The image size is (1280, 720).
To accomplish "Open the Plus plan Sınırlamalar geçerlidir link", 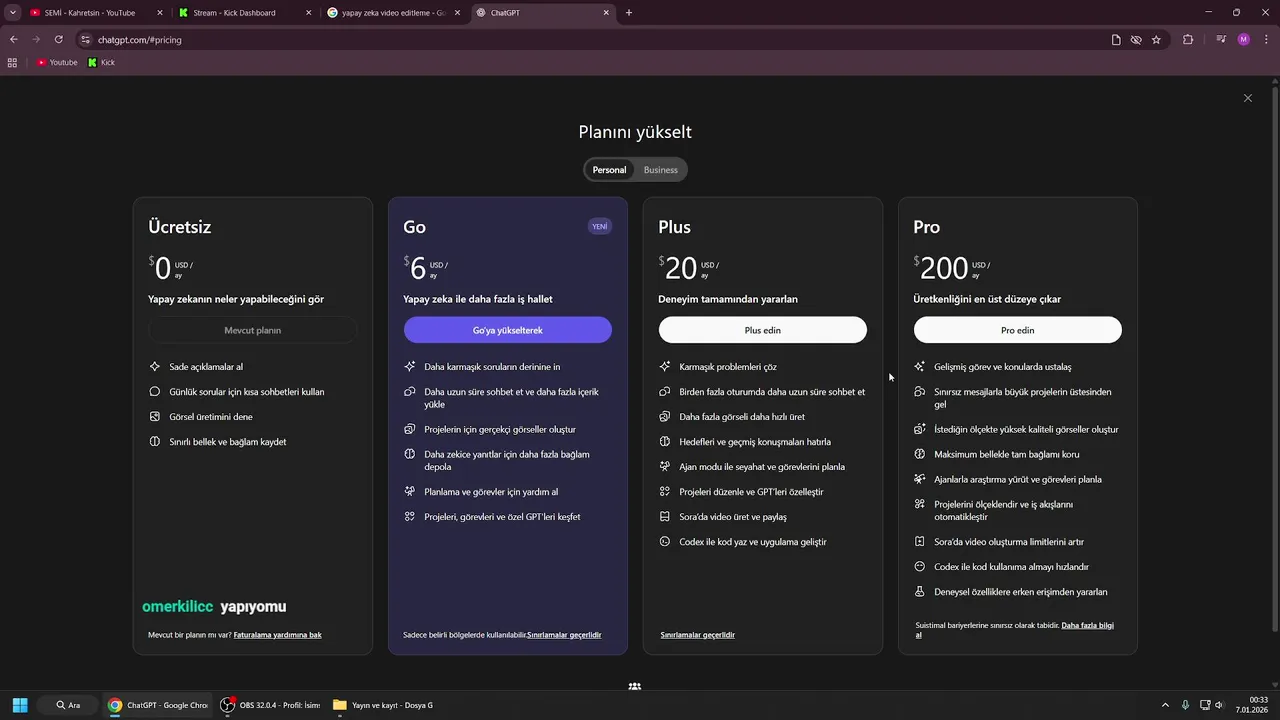I will click(698, 635).
